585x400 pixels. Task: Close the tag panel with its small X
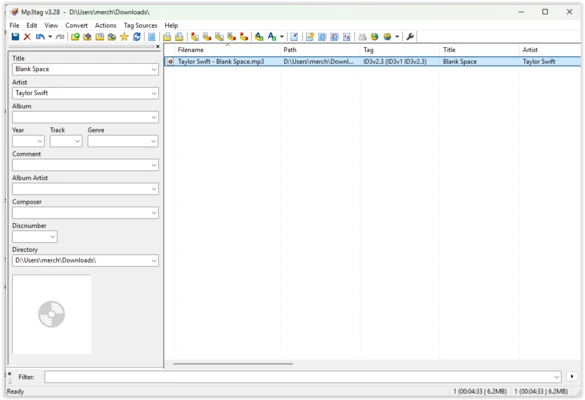coord(158,47)
